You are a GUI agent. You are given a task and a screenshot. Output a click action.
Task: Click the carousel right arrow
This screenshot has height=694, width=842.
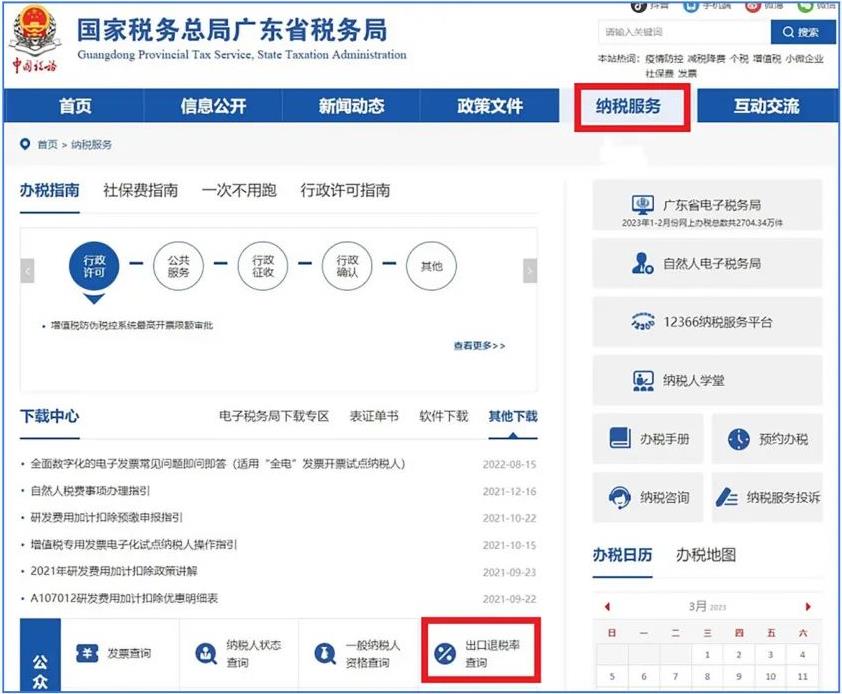click(530, 271)
